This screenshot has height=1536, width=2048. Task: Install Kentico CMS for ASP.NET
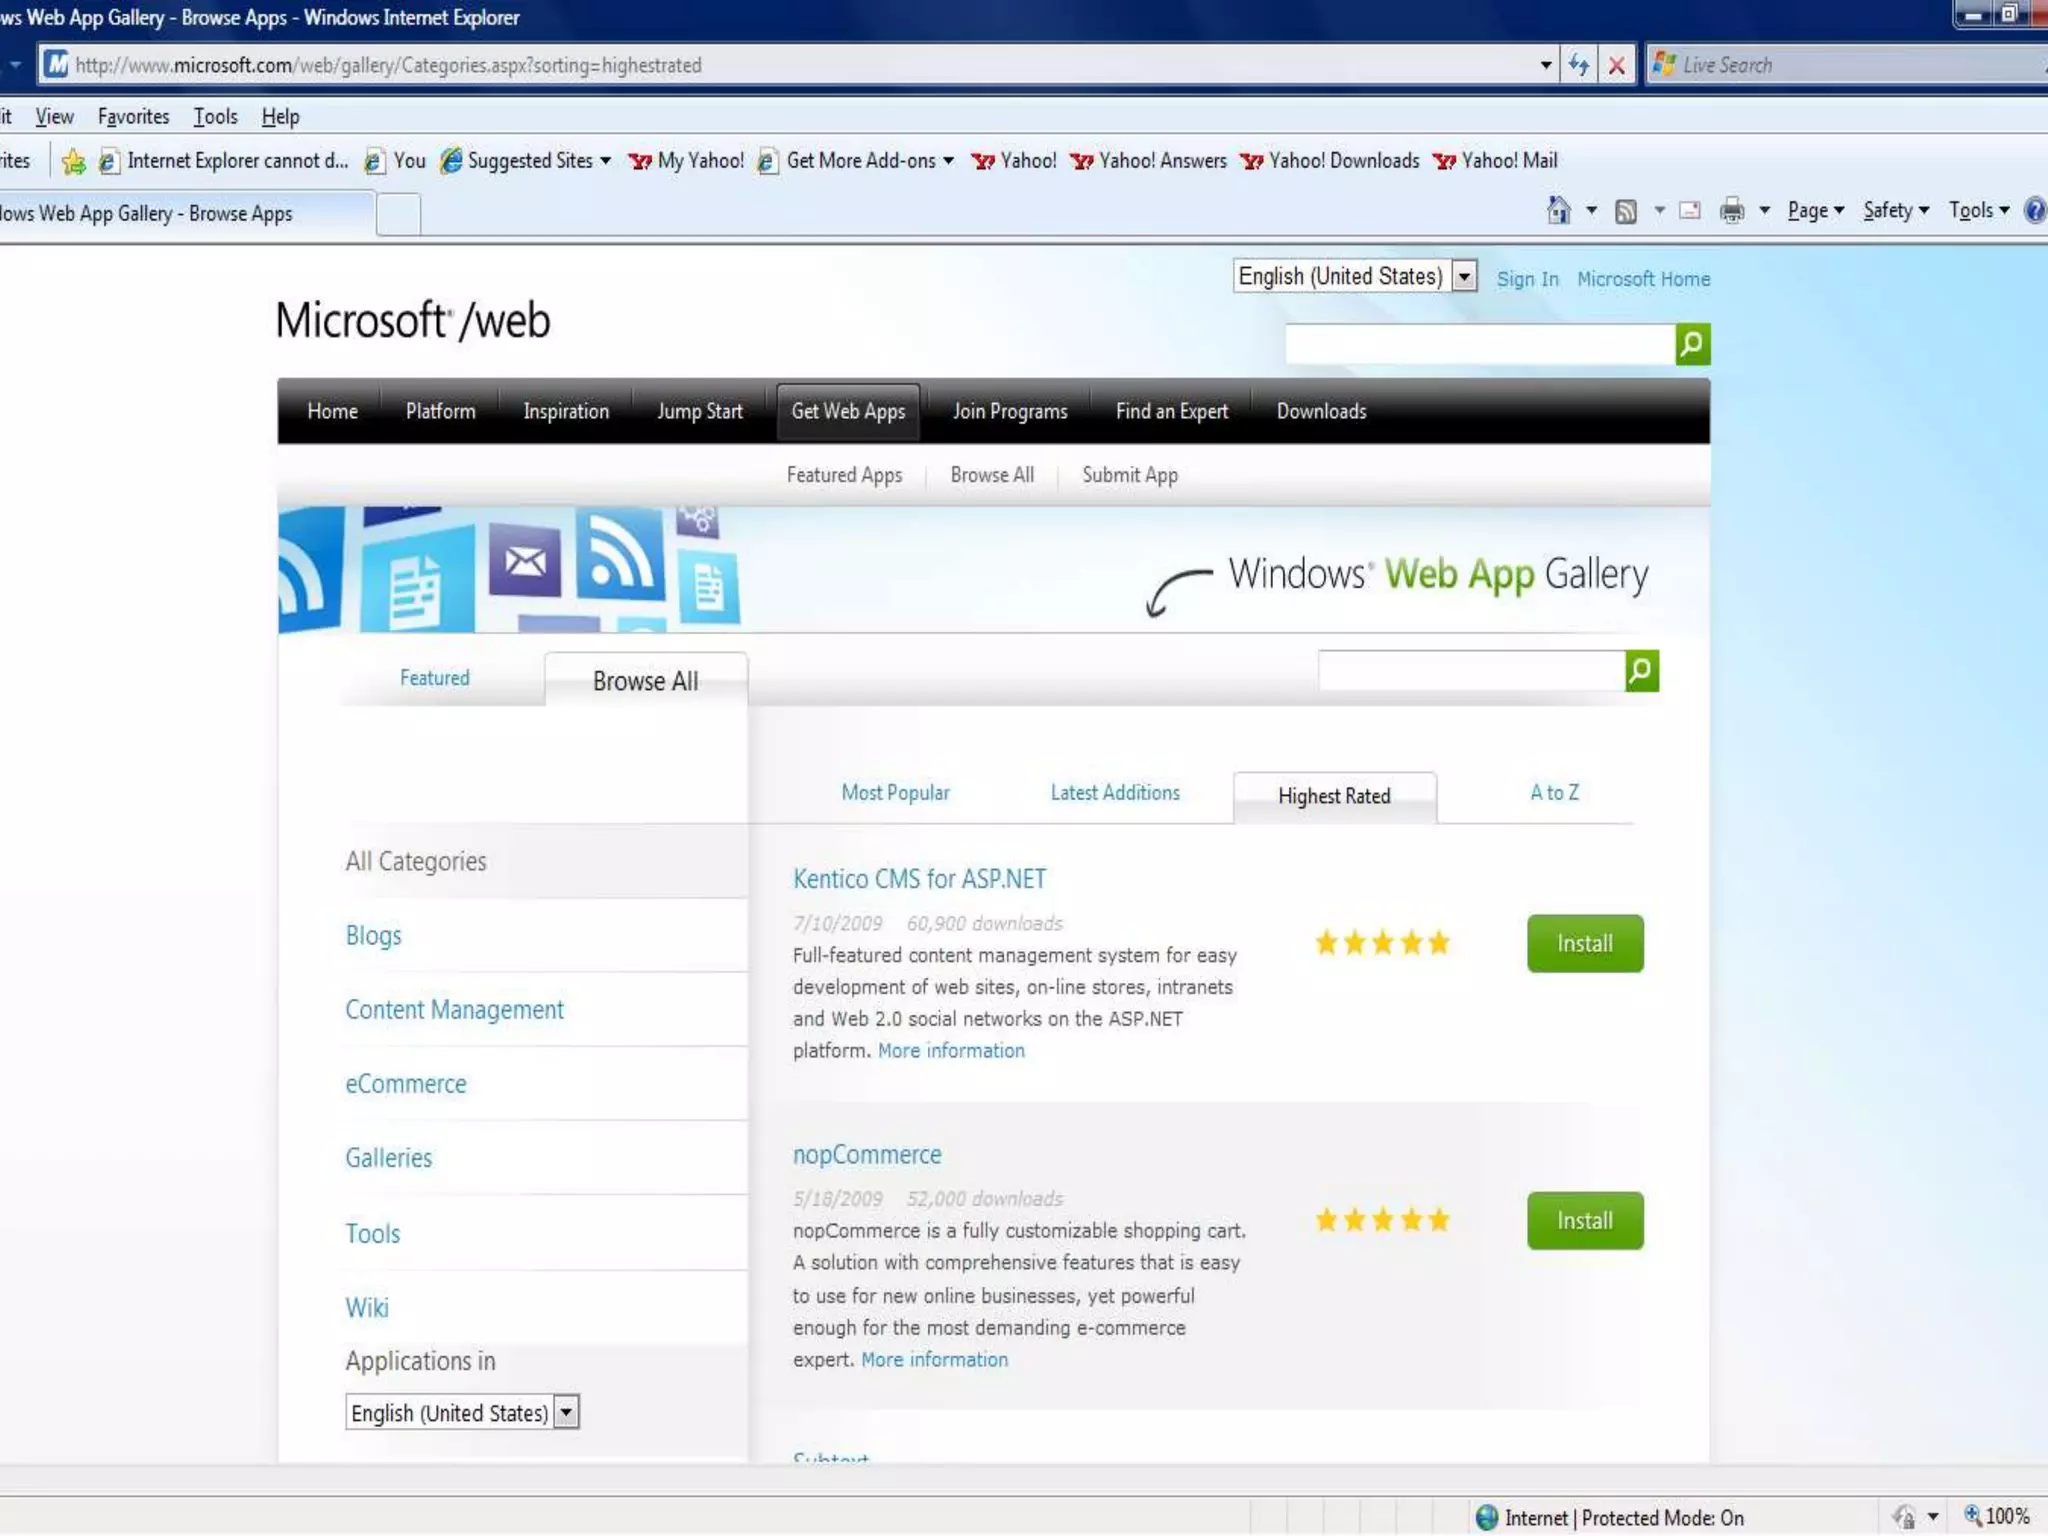click(x=1584, y=943)
